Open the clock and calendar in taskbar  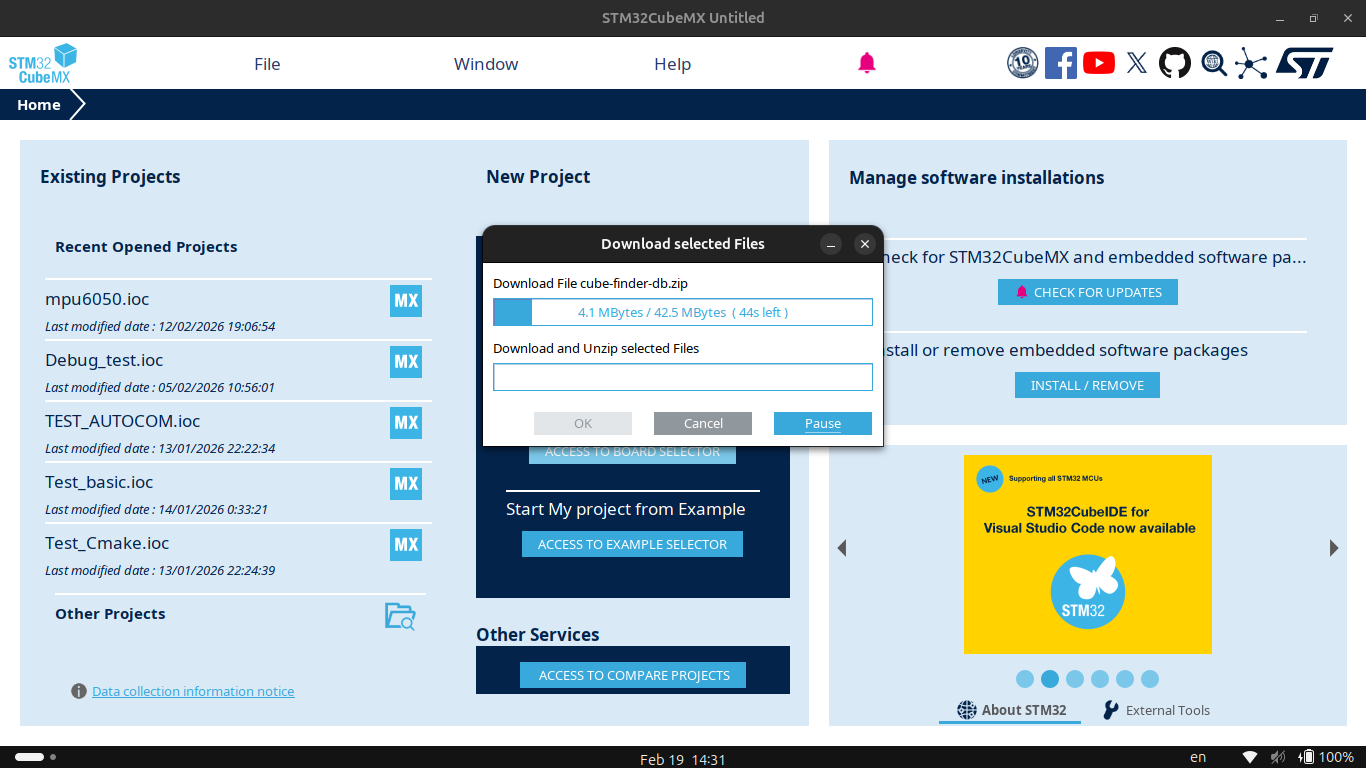tap(683, 759)
